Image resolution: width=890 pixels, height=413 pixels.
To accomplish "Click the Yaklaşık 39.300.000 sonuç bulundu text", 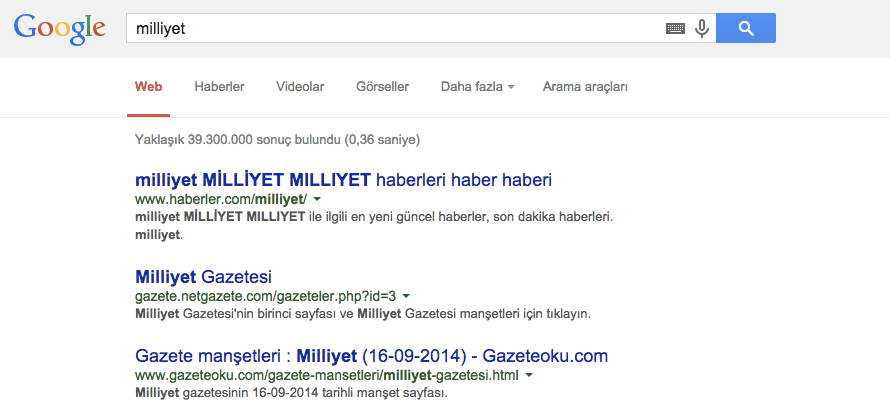I will (278, 140).
